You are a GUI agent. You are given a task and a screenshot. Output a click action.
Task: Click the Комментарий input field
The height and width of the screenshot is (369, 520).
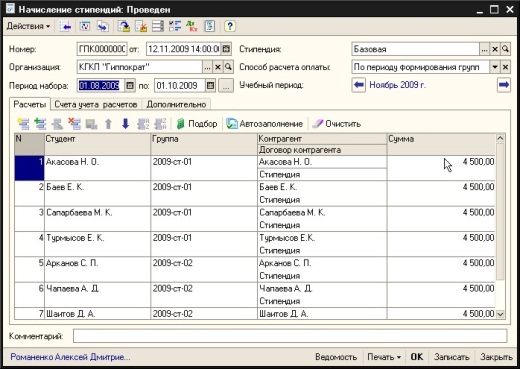click(x=290, y=336)
